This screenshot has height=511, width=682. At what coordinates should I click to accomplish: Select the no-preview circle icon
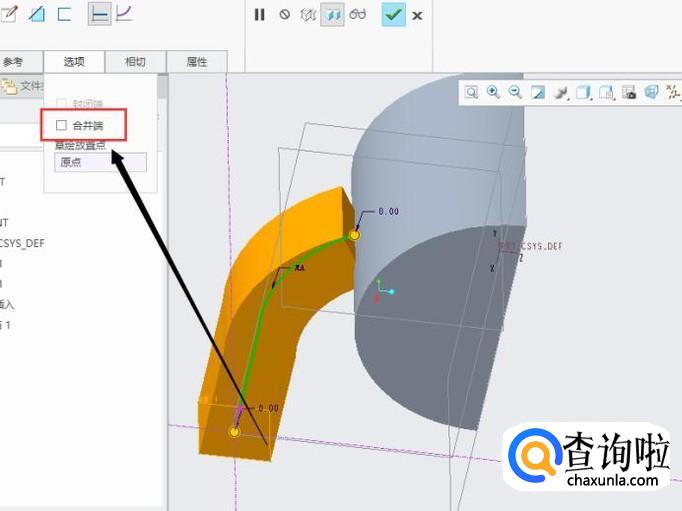[x=284, y=15]
